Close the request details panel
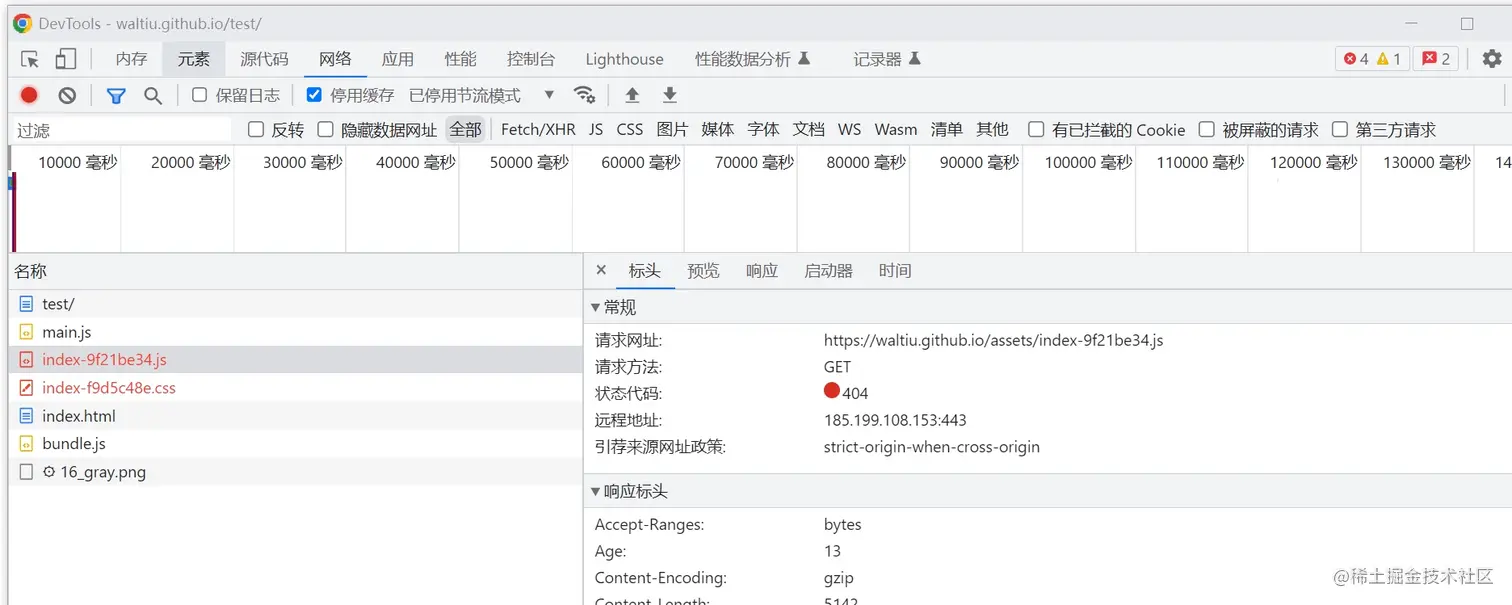This screenshot has height=605, width=1512. tap(601, 270)
